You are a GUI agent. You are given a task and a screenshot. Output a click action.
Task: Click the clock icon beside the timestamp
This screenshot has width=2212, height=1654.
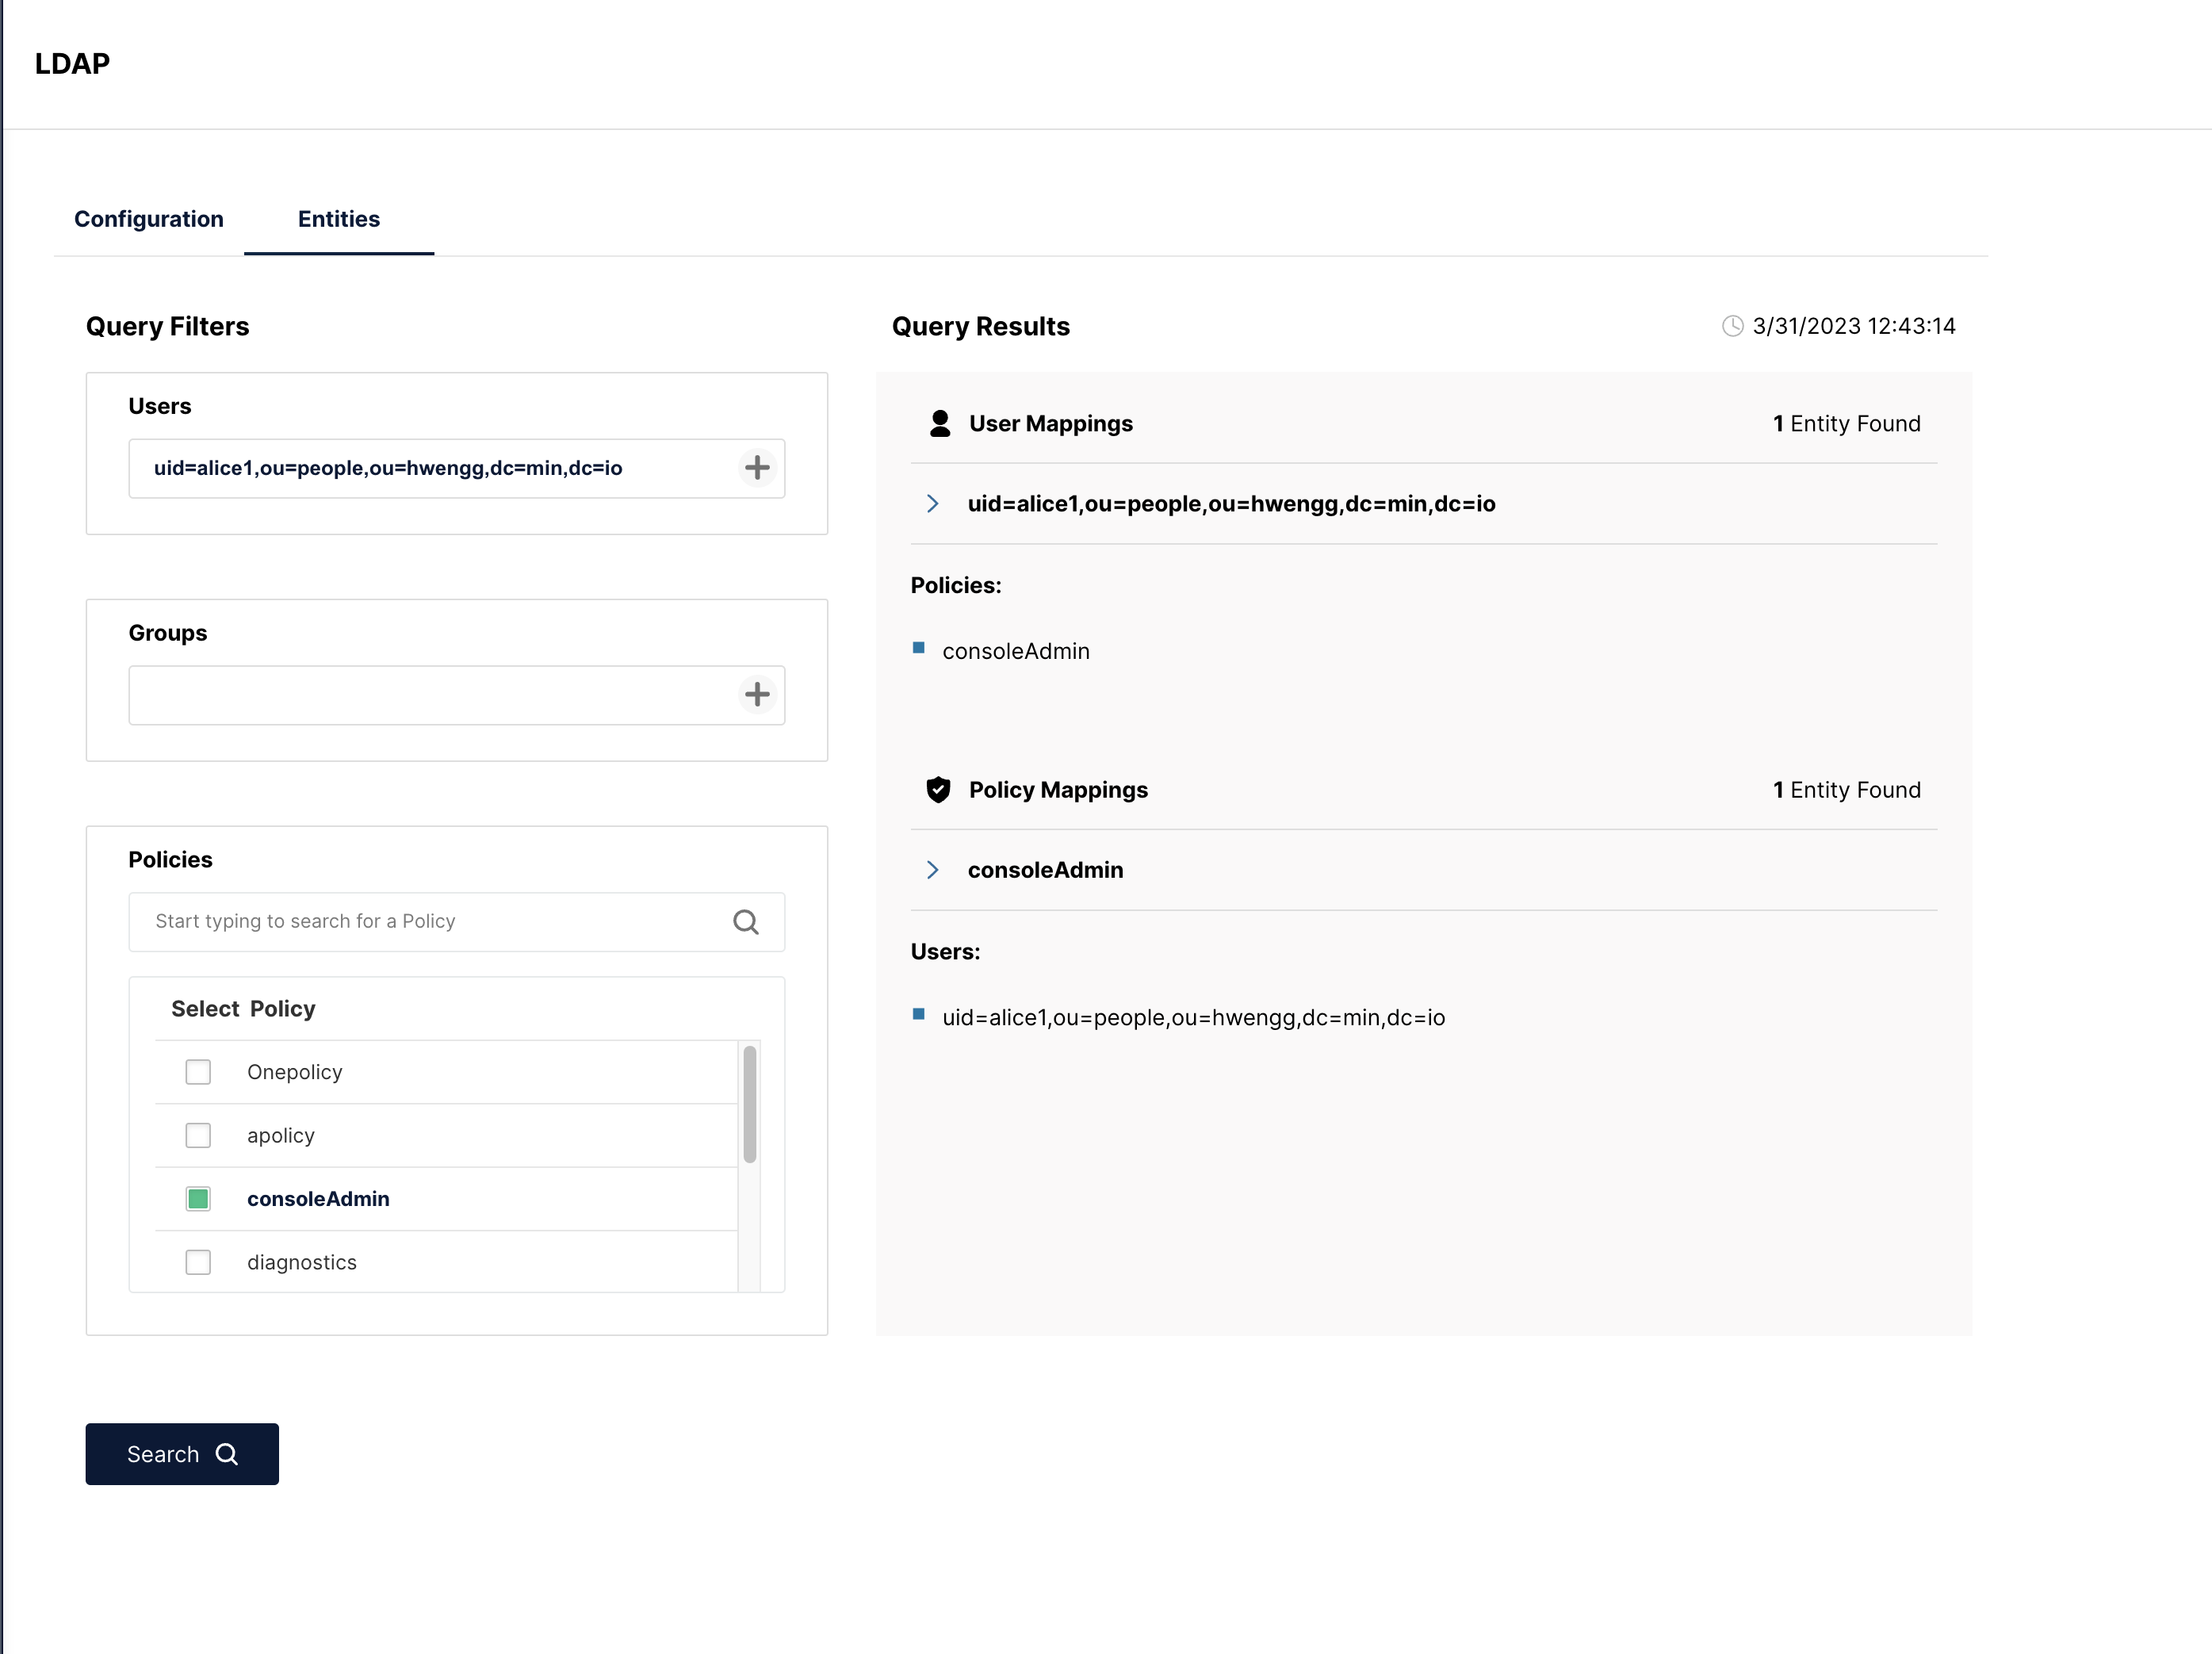[1732, 326]
